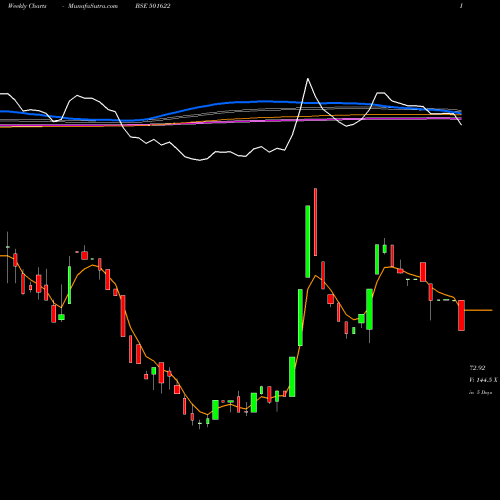Viewport: 500px width, 500px height.
Task: Click the tallest green candlestick
Action: coord(308,241)
